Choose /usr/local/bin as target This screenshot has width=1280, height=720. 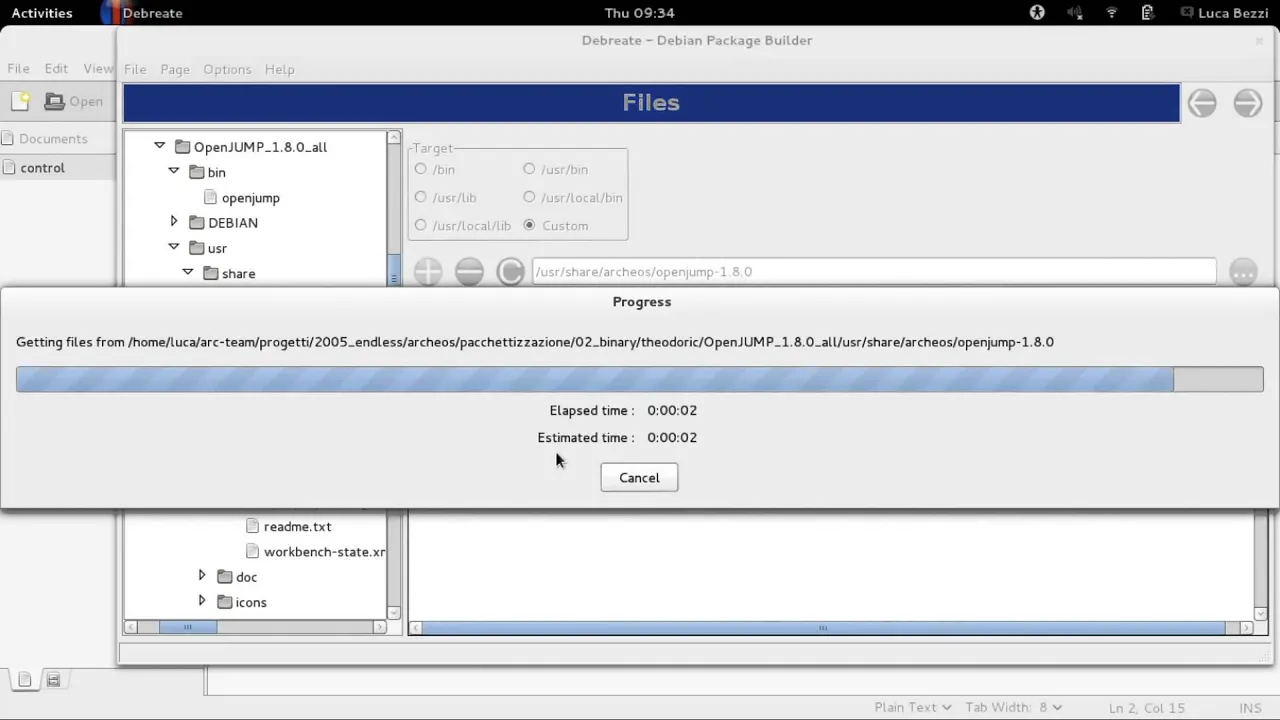point(529,197)
